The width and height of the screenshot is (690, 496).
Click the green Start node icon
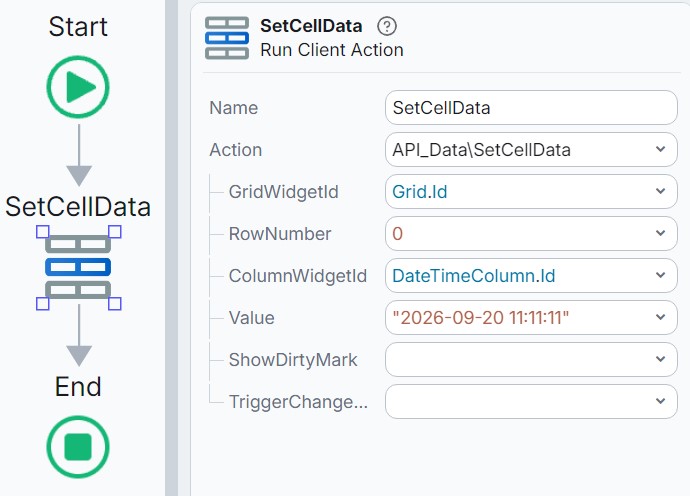tap(78, 87)
